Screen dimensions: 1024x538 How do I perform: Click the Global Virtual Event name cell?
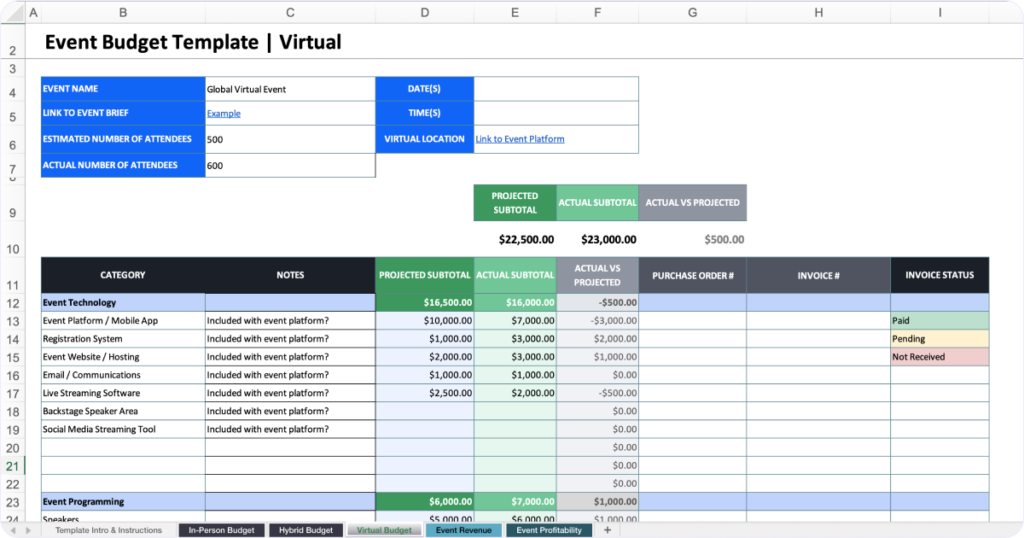(x=289, y=89)
